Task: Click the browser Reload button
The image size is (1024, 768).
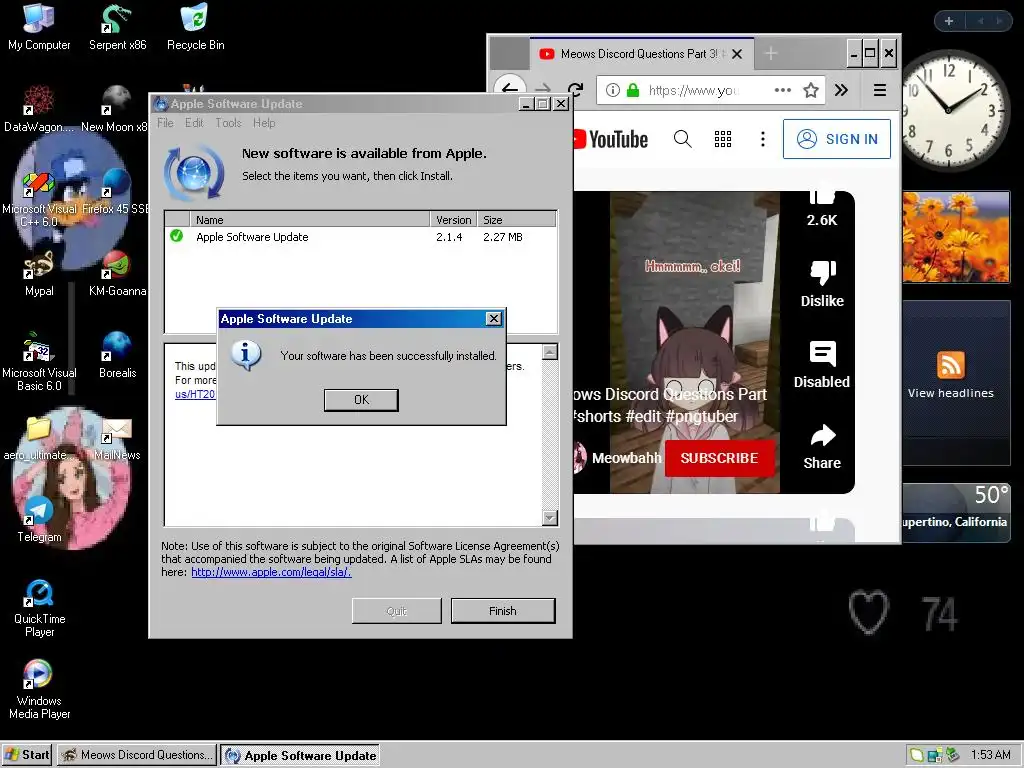Action: click(575, 90)
